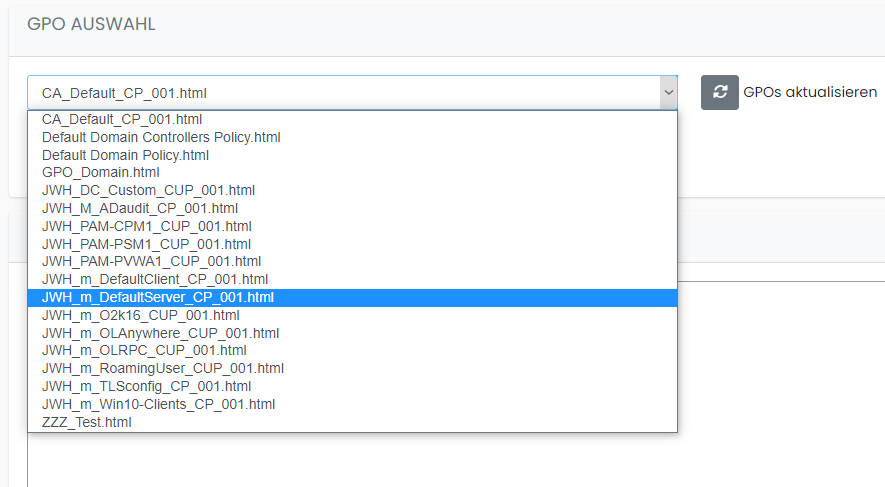The image size is (885, 487).
Task: Select JWH_m_Win10-Clients_CP_001.html option
Action: pos(158,404)
